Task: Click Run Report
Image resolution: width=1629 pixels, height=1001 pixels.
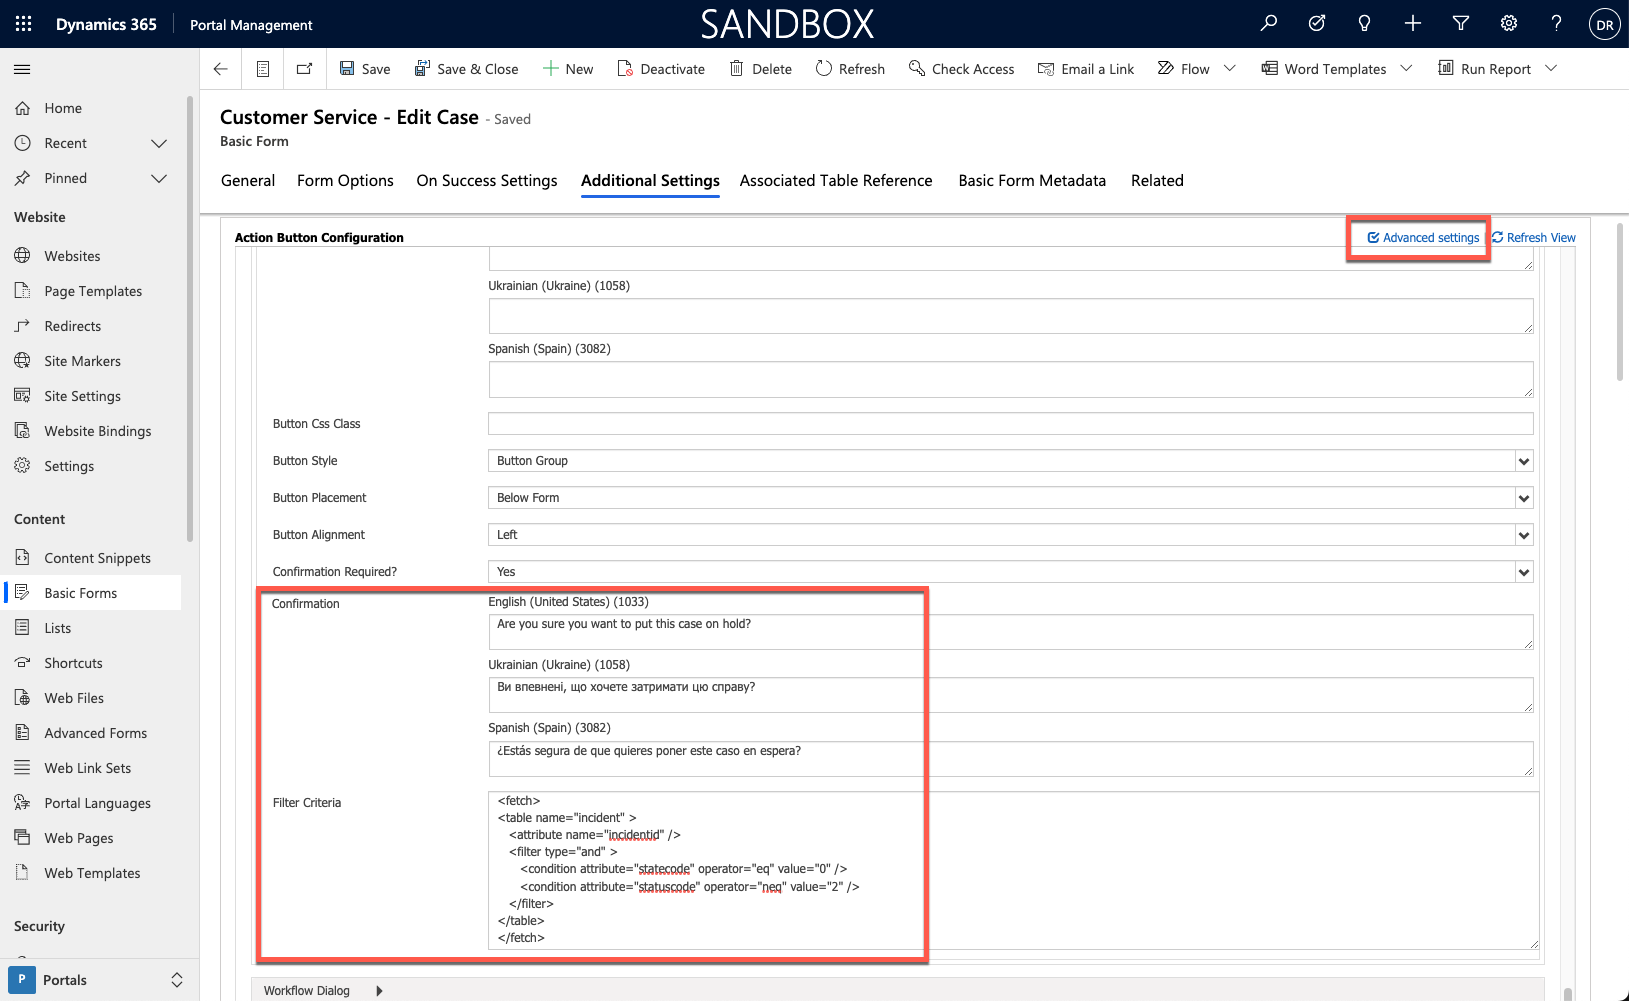Action: 1487,68
